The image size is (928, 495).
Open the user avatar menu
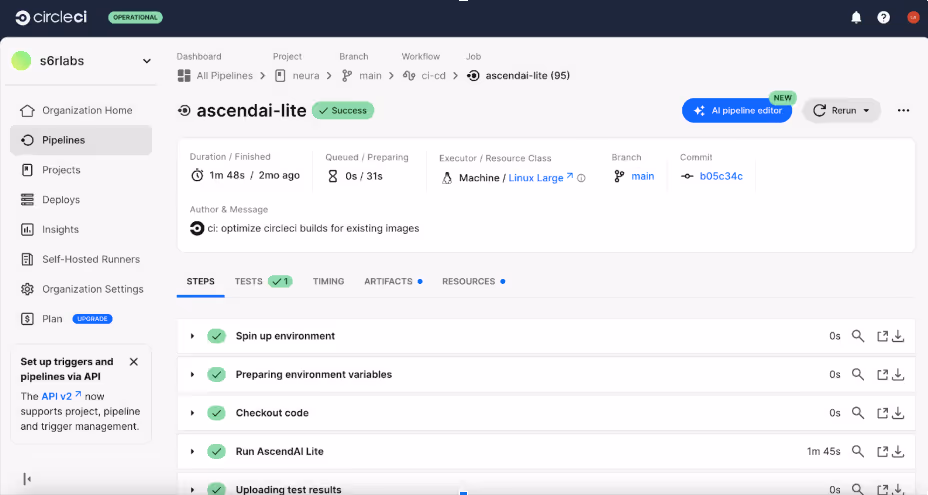913,18
